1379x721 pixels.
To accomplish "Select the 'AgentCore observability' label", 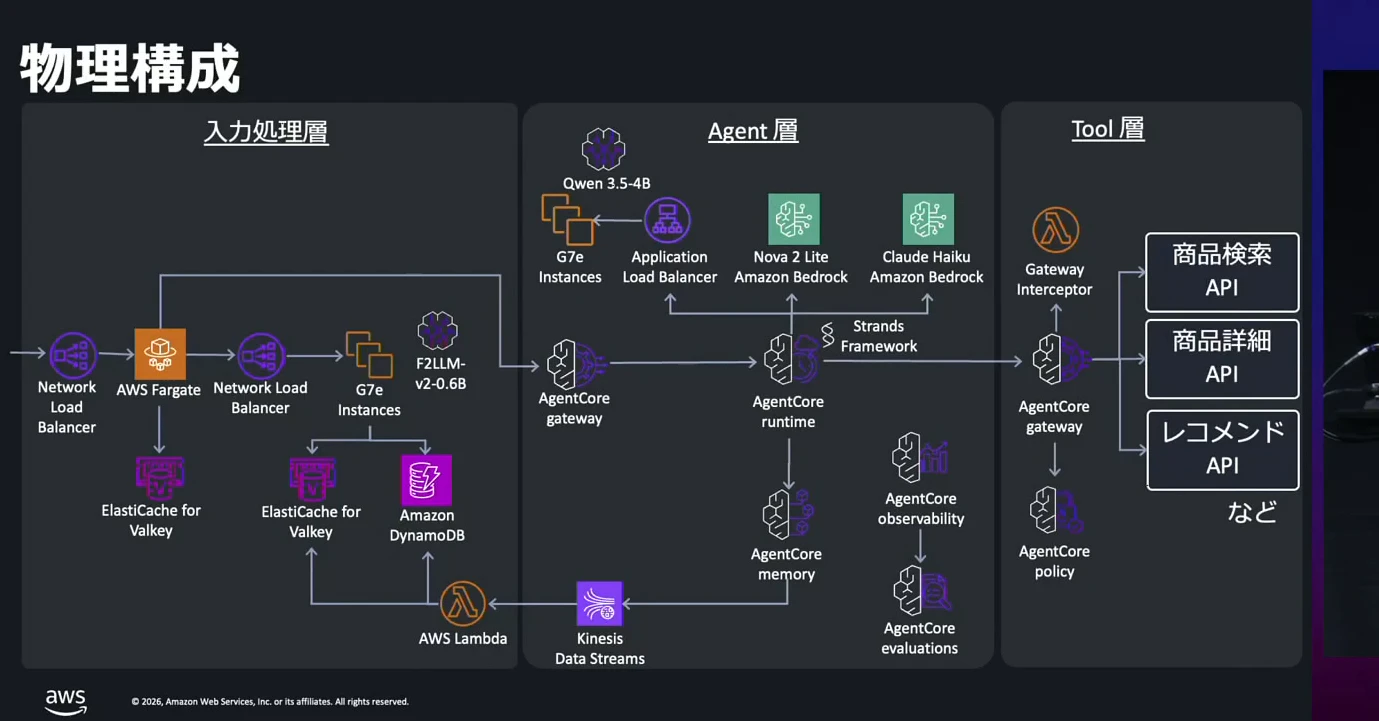I will pos(921,508).
